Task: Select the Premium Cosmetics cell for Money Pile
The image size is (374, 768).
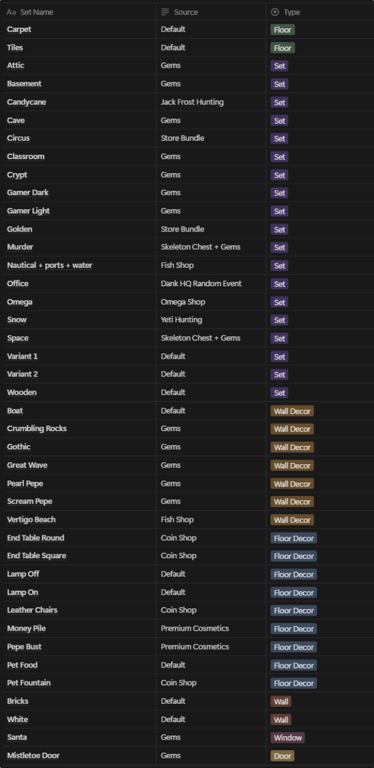Action: coord(195,628)
